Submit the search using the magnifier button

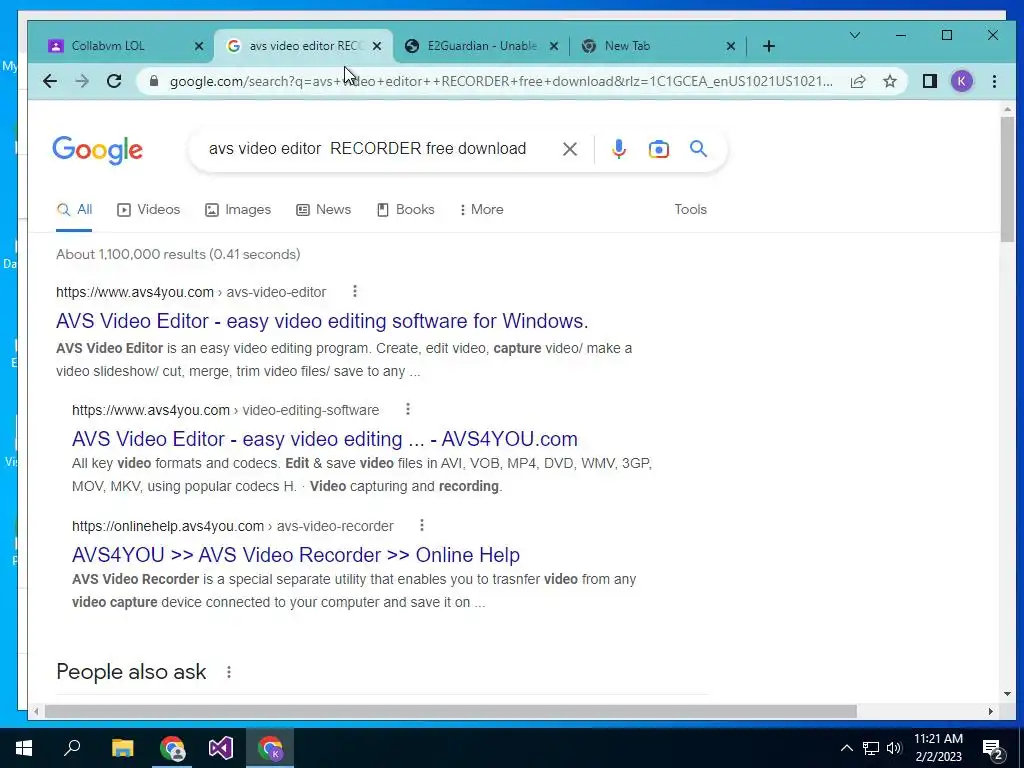coord(698,149)
